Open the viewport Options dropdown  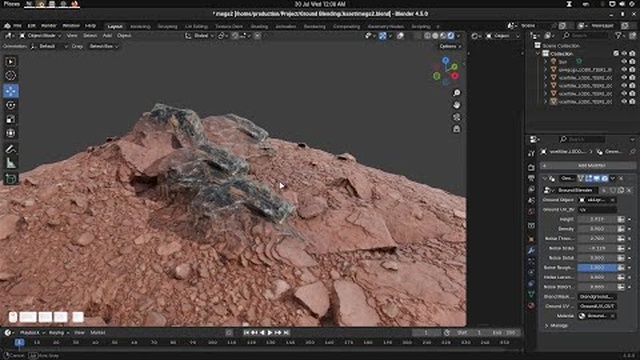[450, 47]
